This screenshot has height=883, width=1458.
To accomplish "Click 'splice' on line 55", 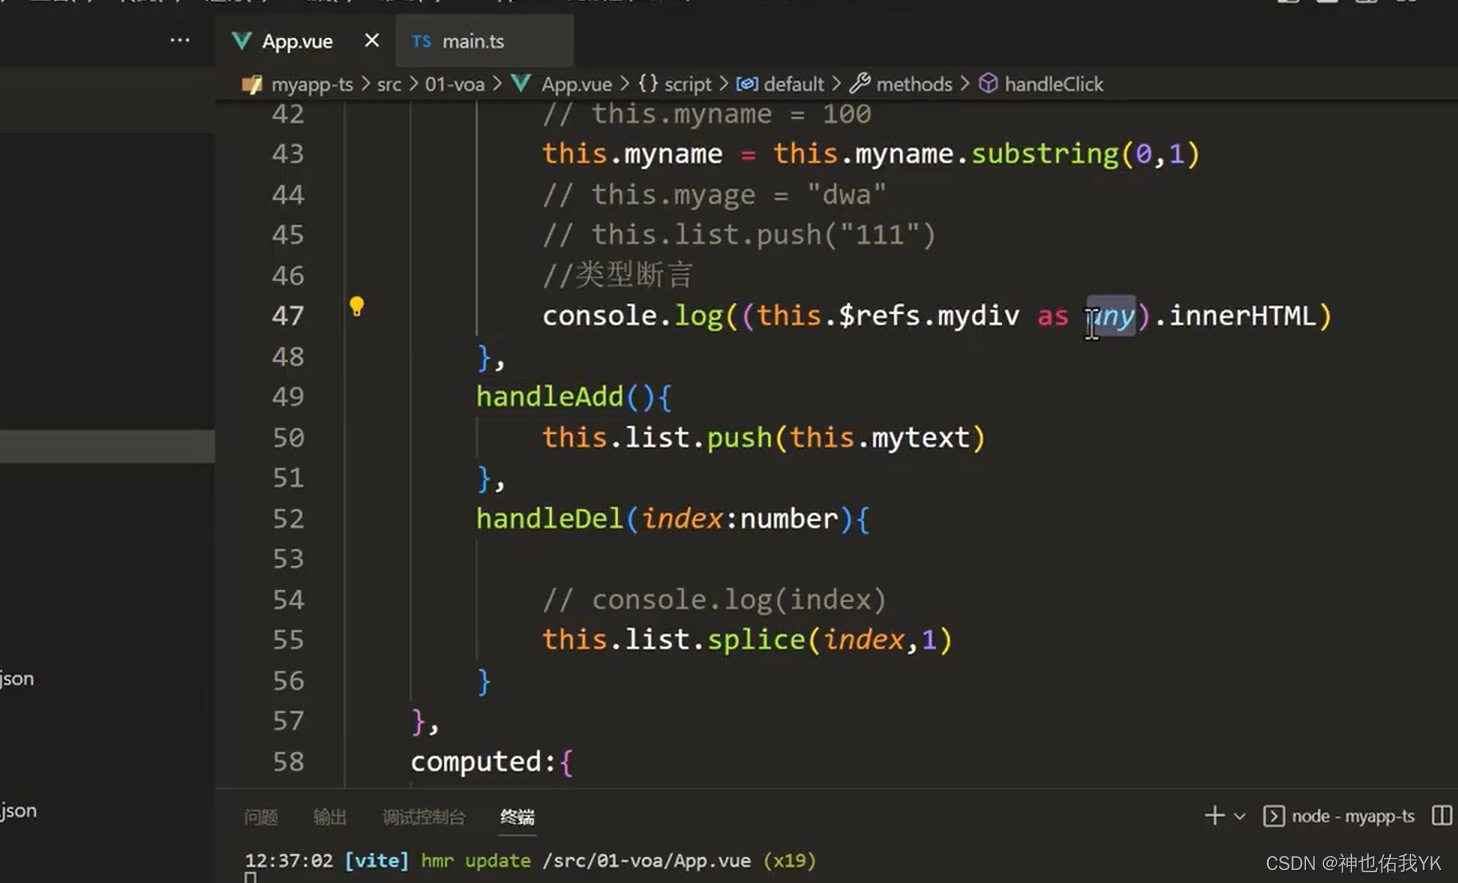I will (756, 640).
